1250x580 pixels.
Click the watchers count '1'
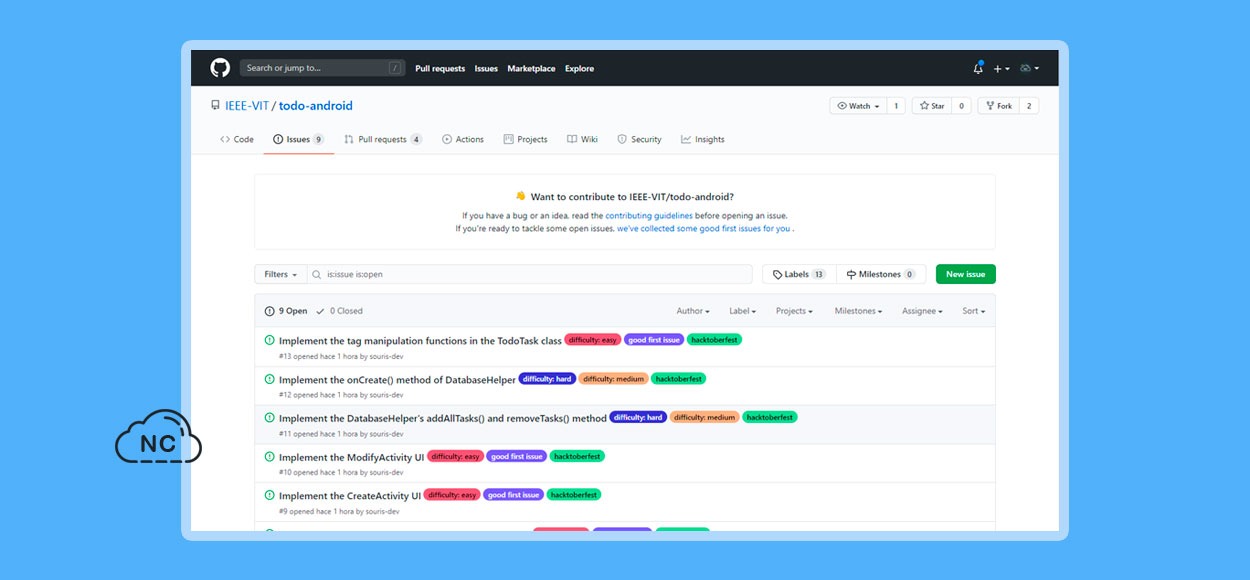[x=896, y=106]
